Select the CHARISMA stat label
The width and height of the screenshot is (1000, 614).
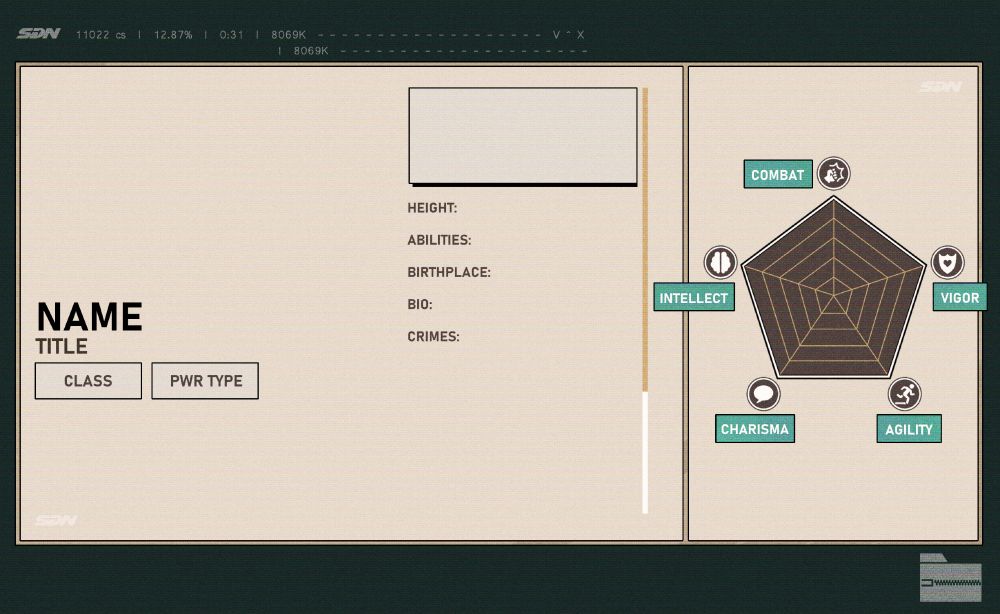click(x=755, y=429)
